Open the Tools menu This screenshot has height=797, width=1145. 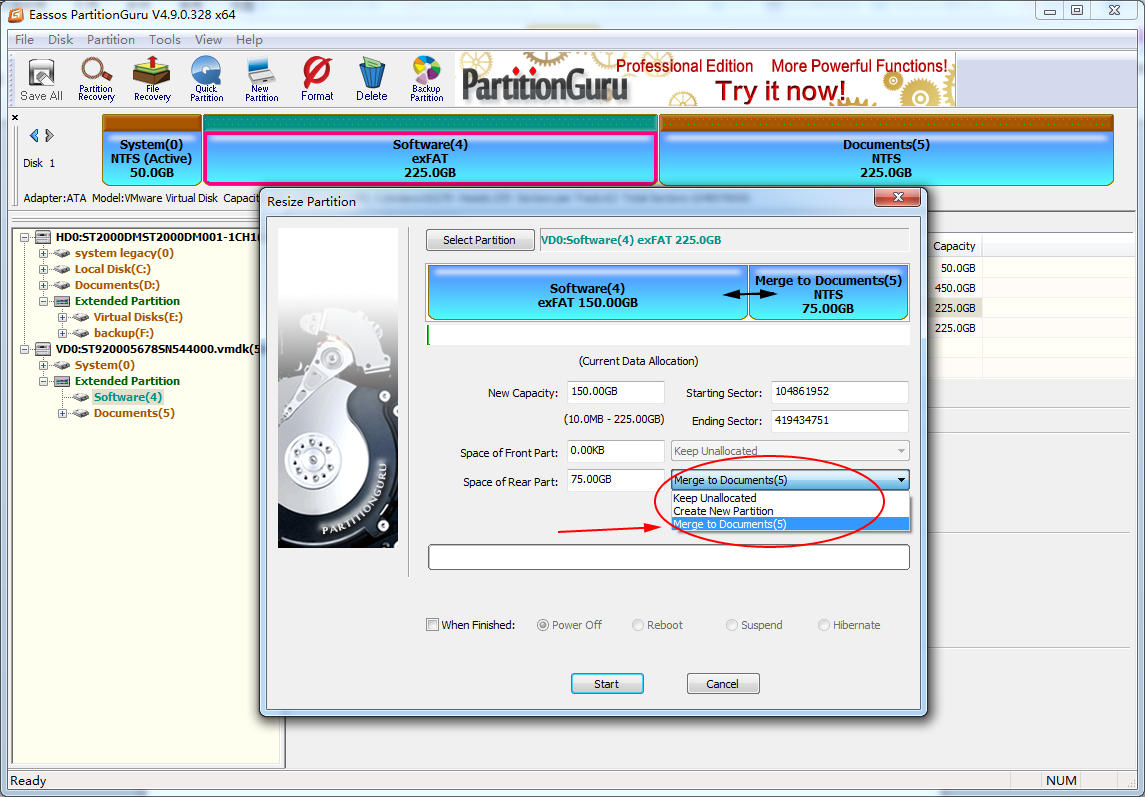(x=165, y=39)
